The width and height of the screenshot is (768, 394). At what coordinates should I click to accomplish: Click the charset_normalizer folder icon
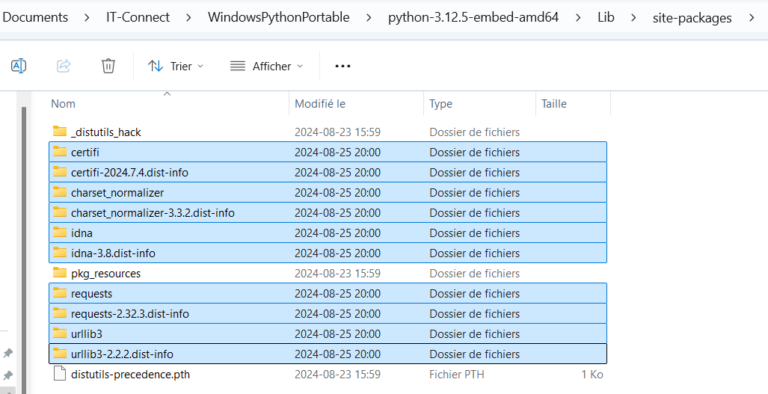(60, 192)
